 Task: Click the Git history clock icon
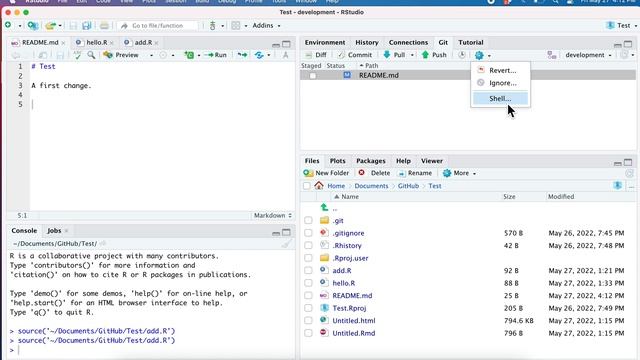(462, 55)
